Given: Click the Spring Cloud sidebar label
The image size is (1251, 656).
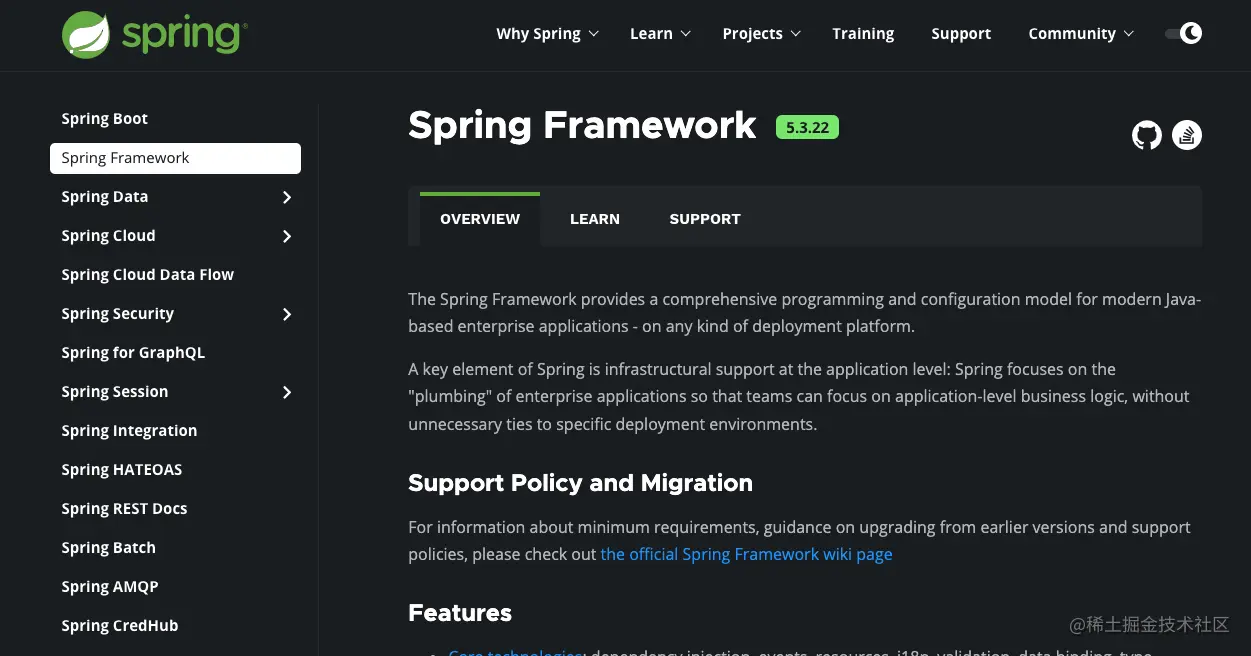Looking at the screenshot, I should coord(108,236).
